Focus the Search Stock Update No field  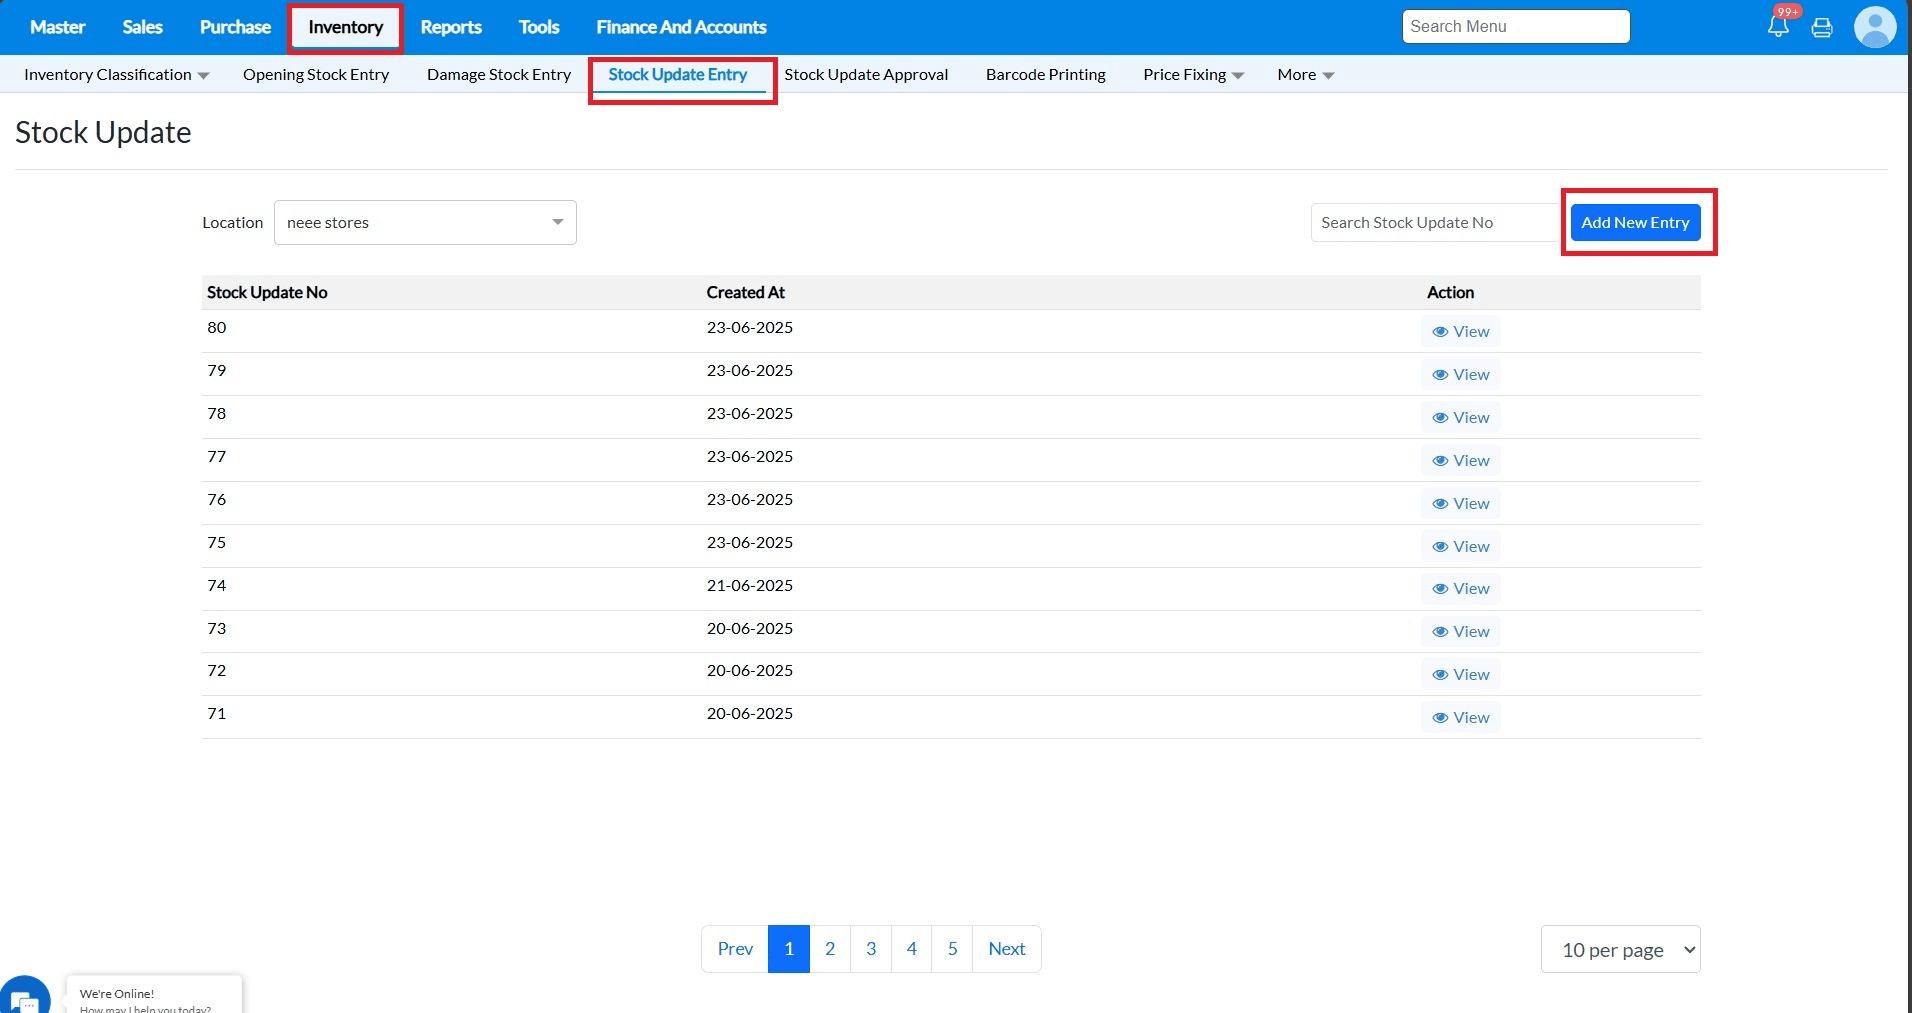coord(1434,222)
